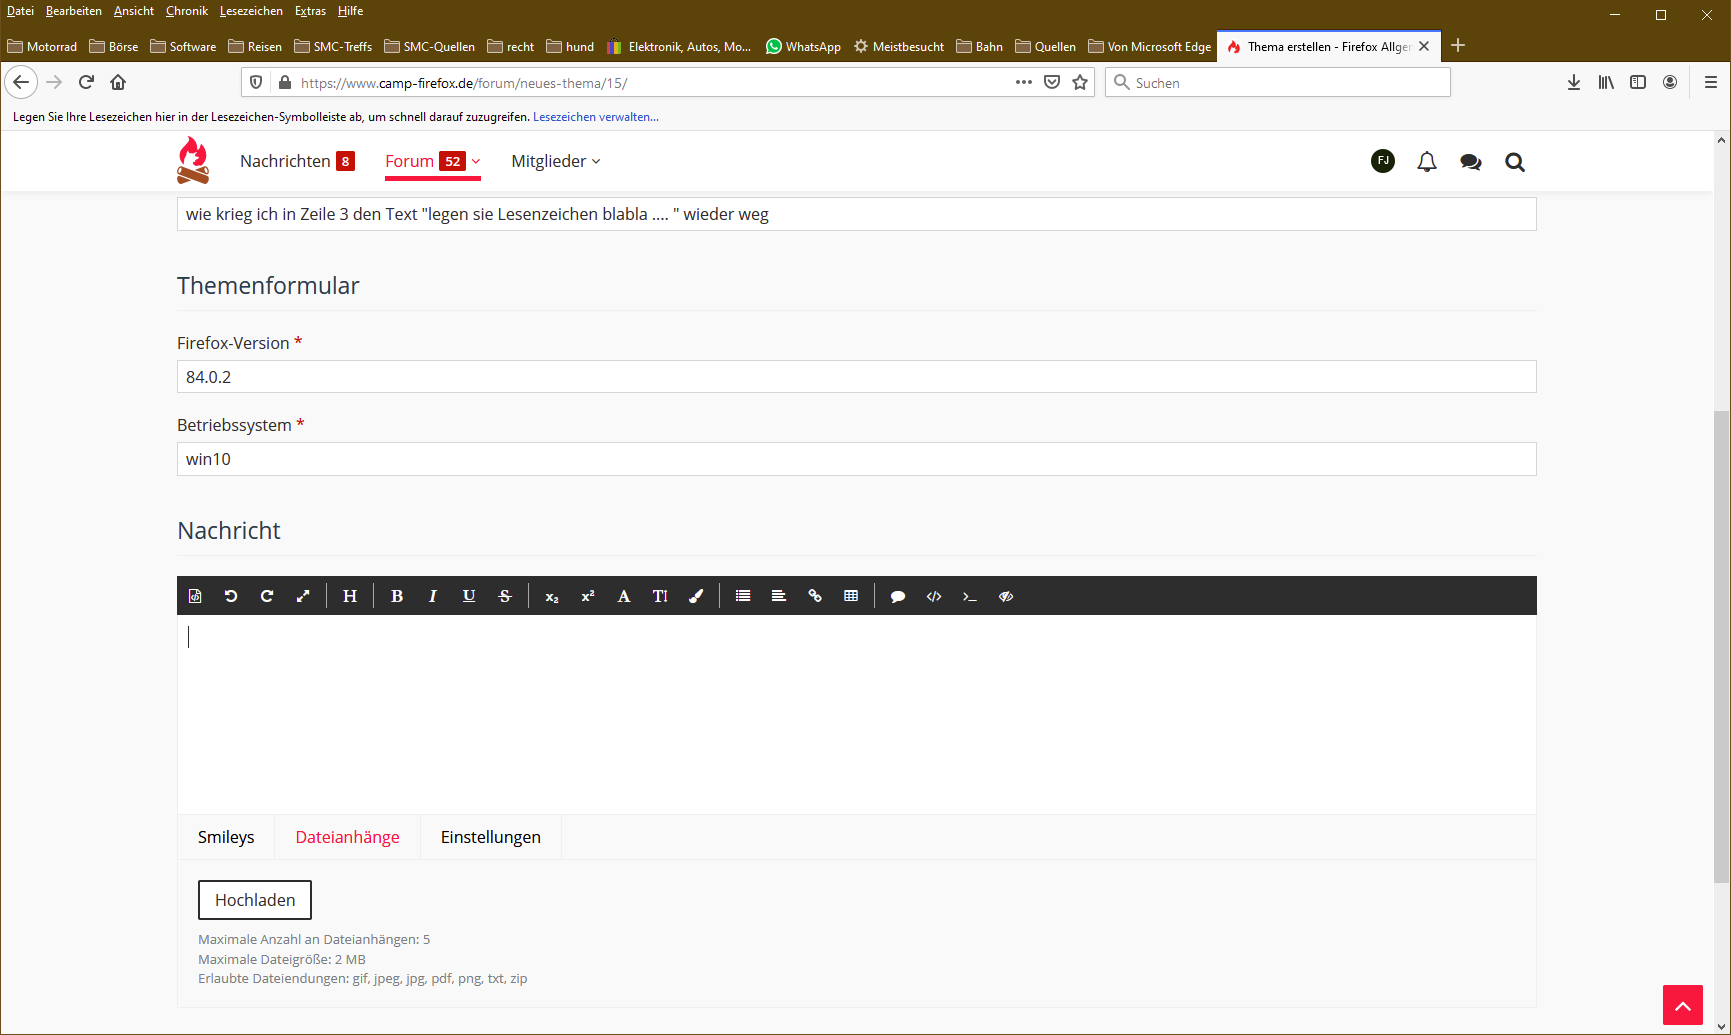Toggle the Firefox sidebar
This screenshot has height=1035, width=1731.
click(1638, 82)
